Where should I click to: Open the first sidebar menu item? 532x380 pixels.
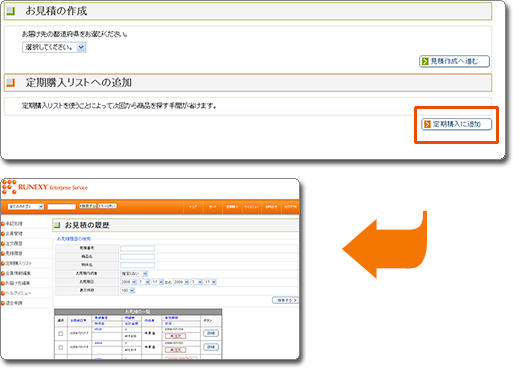14,224
